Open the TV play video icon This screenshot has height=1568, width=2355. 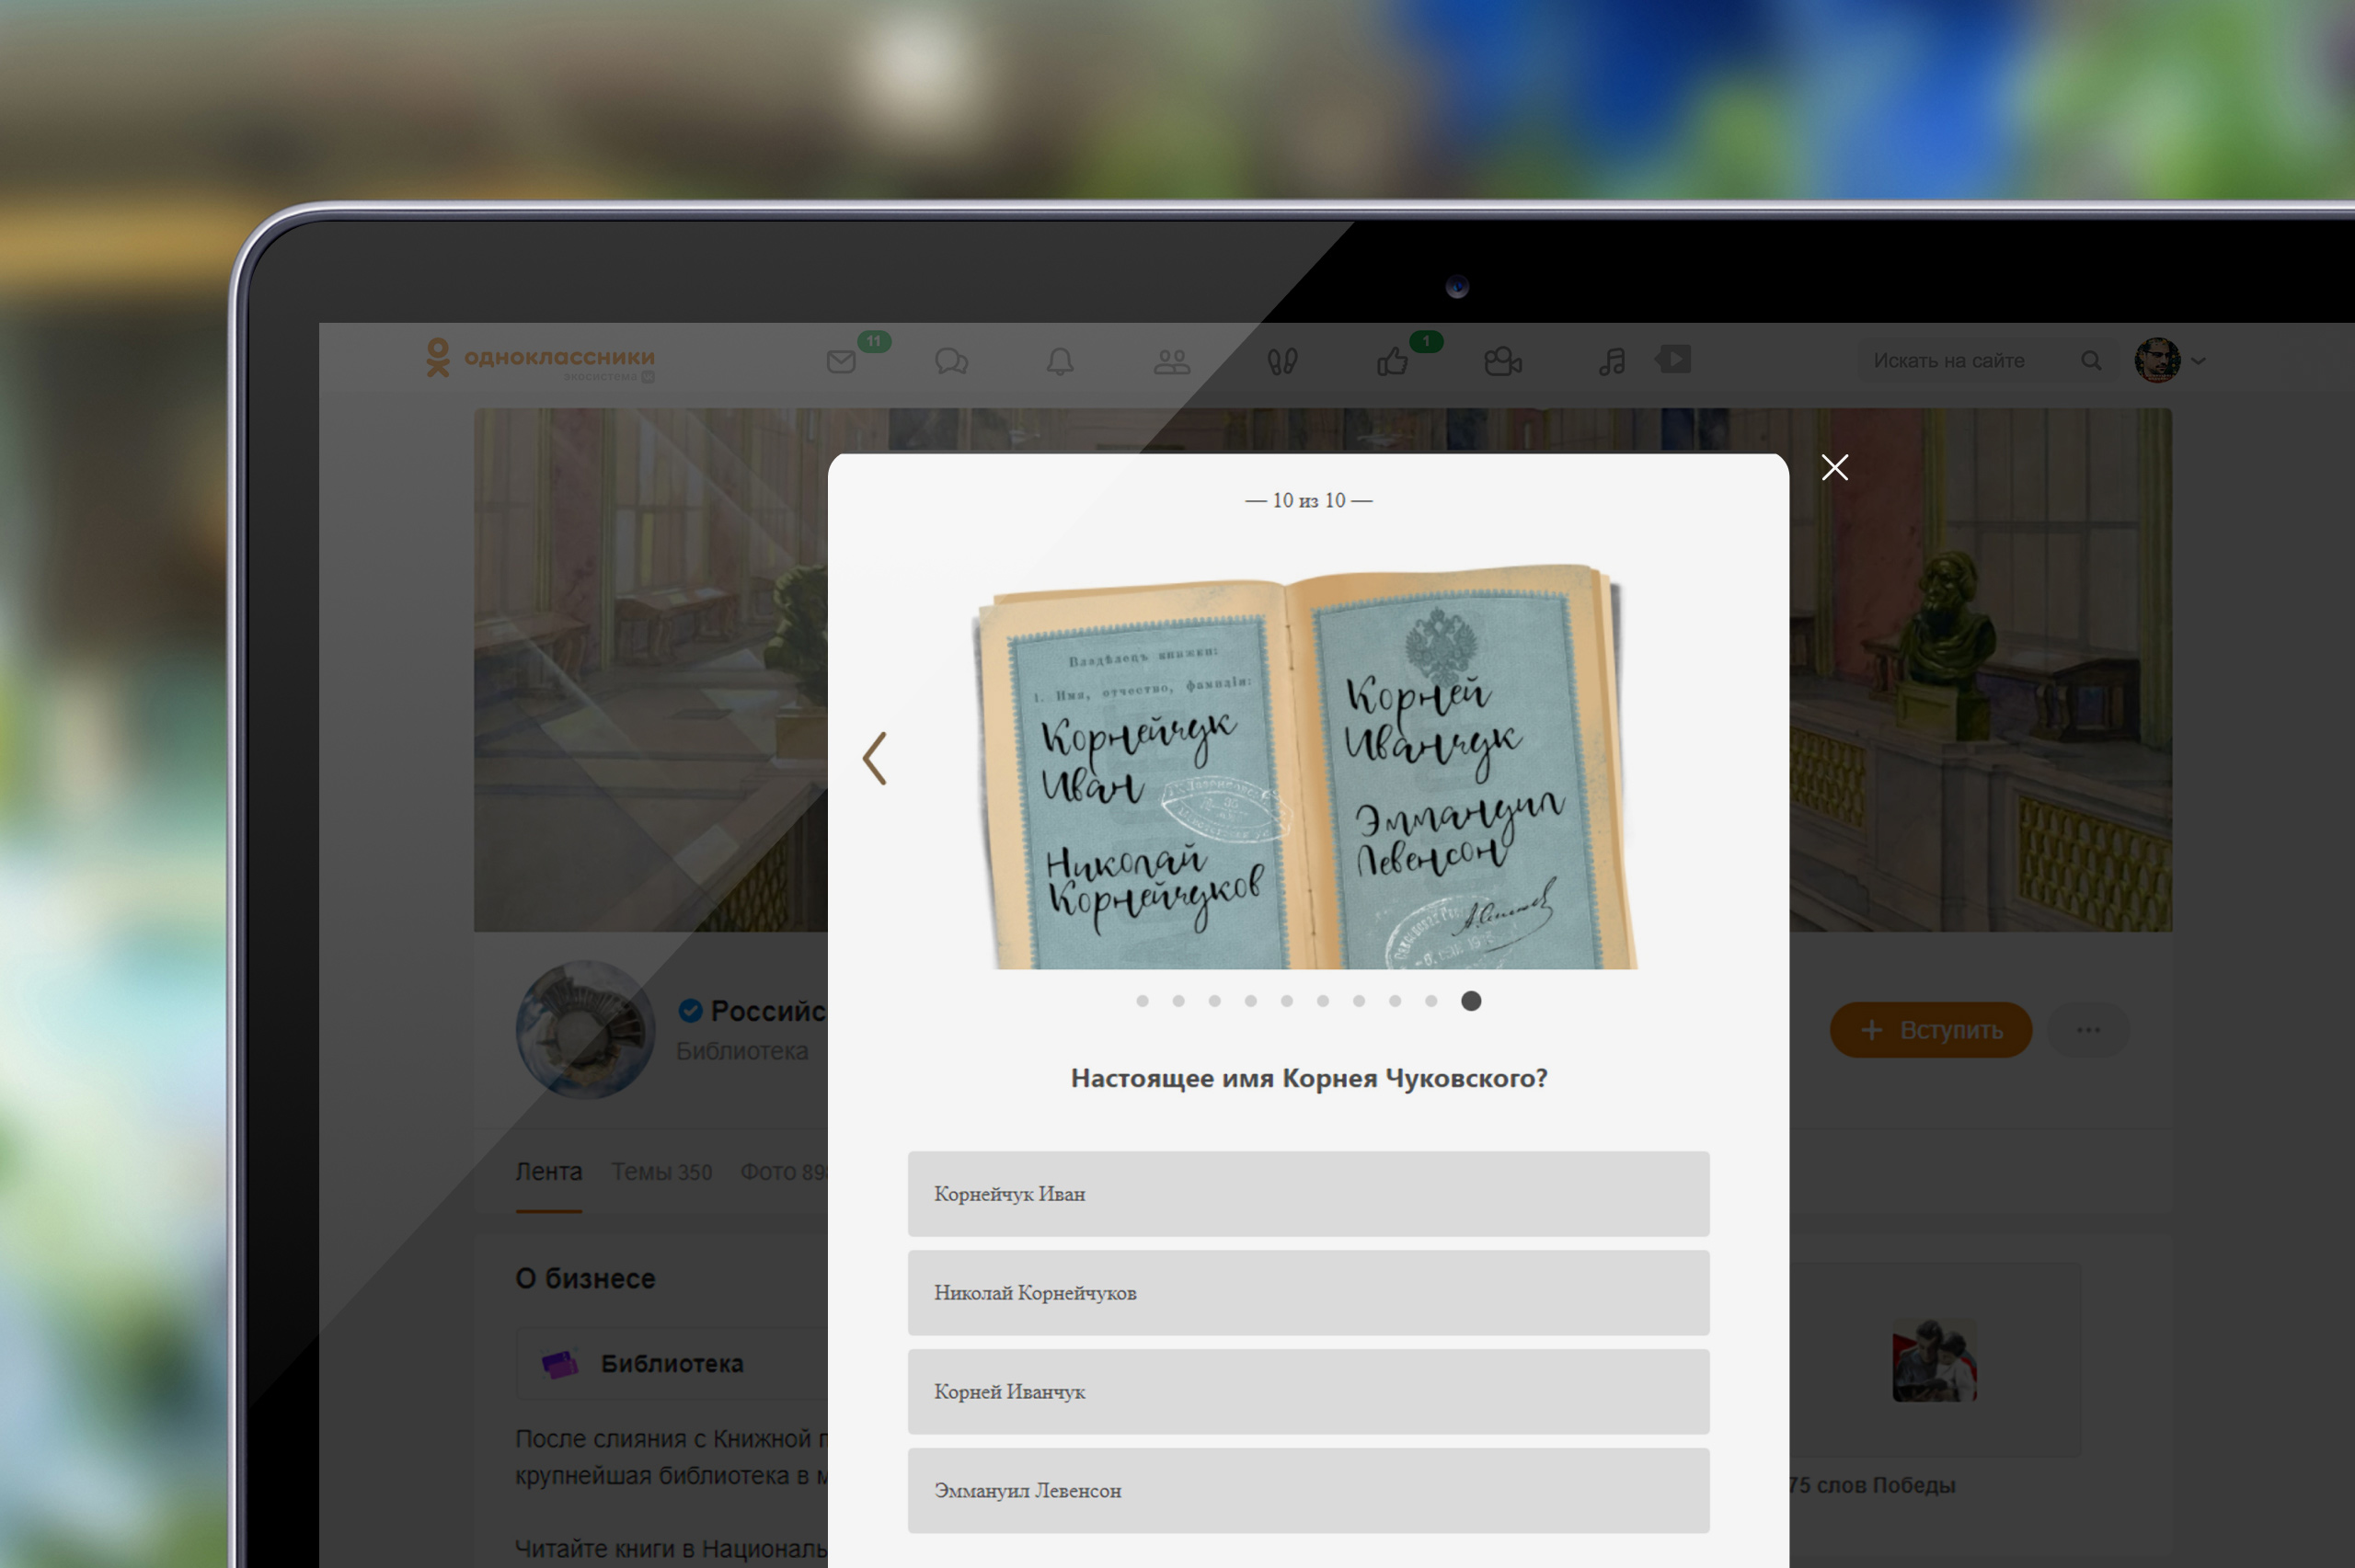click(x=1673, y=359)
